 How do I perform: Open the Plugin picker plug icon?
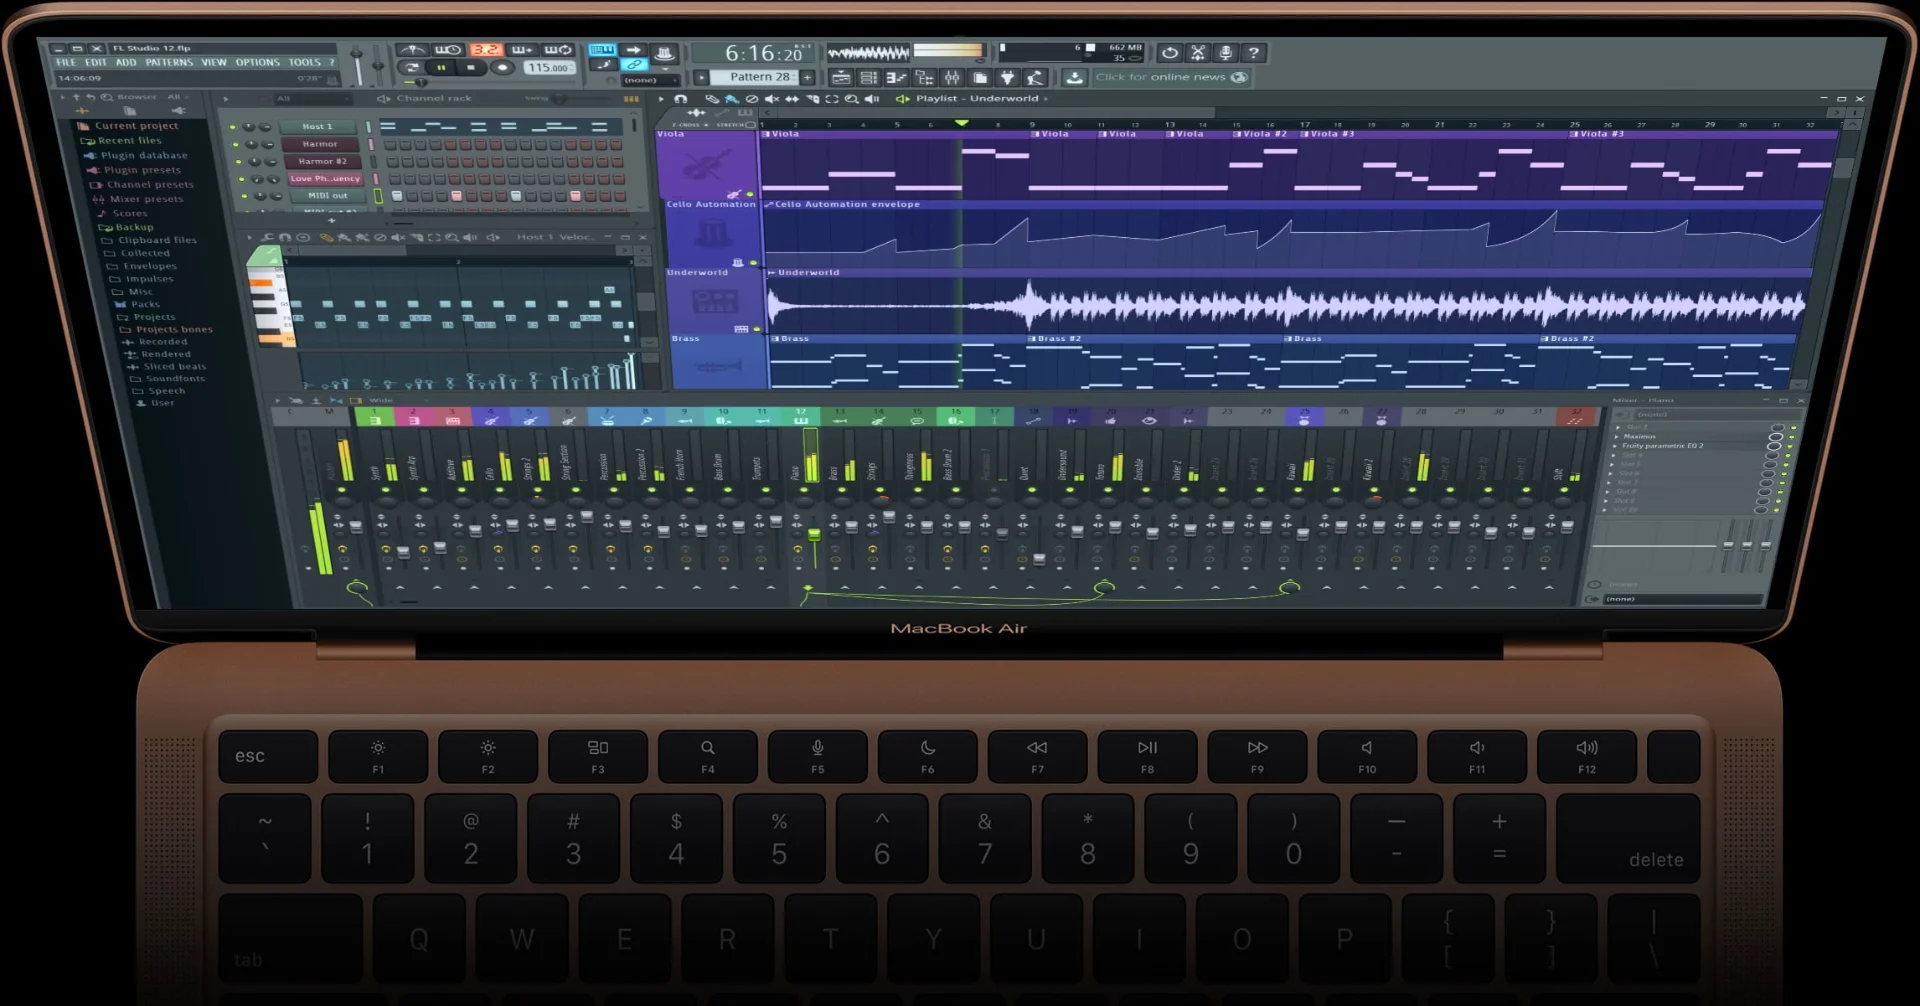1008,77
